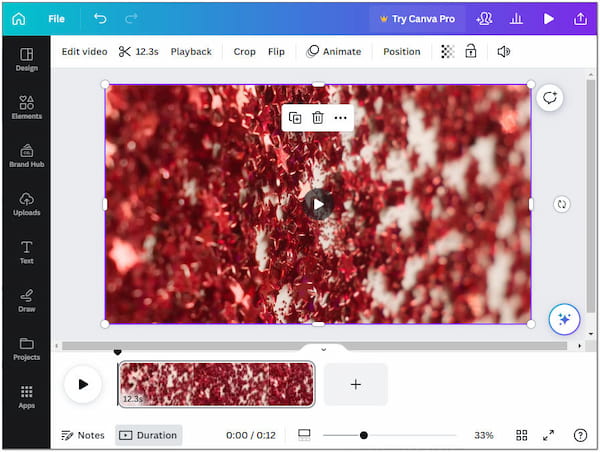
Task: Open grid view of pages
Action: coord(522,435)
